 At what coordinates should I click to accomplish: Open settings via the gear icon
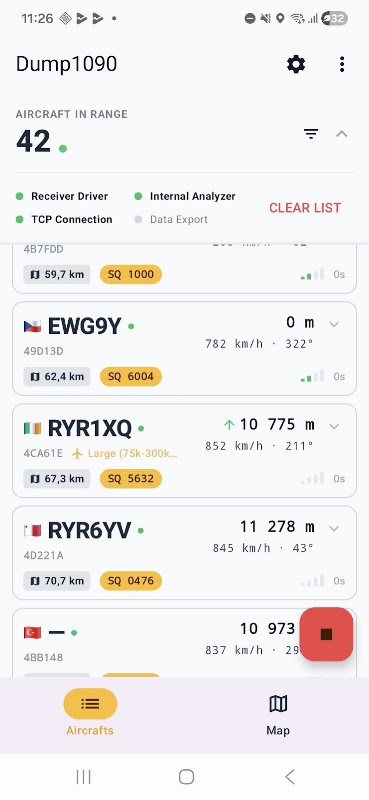(x=296, y=64)
